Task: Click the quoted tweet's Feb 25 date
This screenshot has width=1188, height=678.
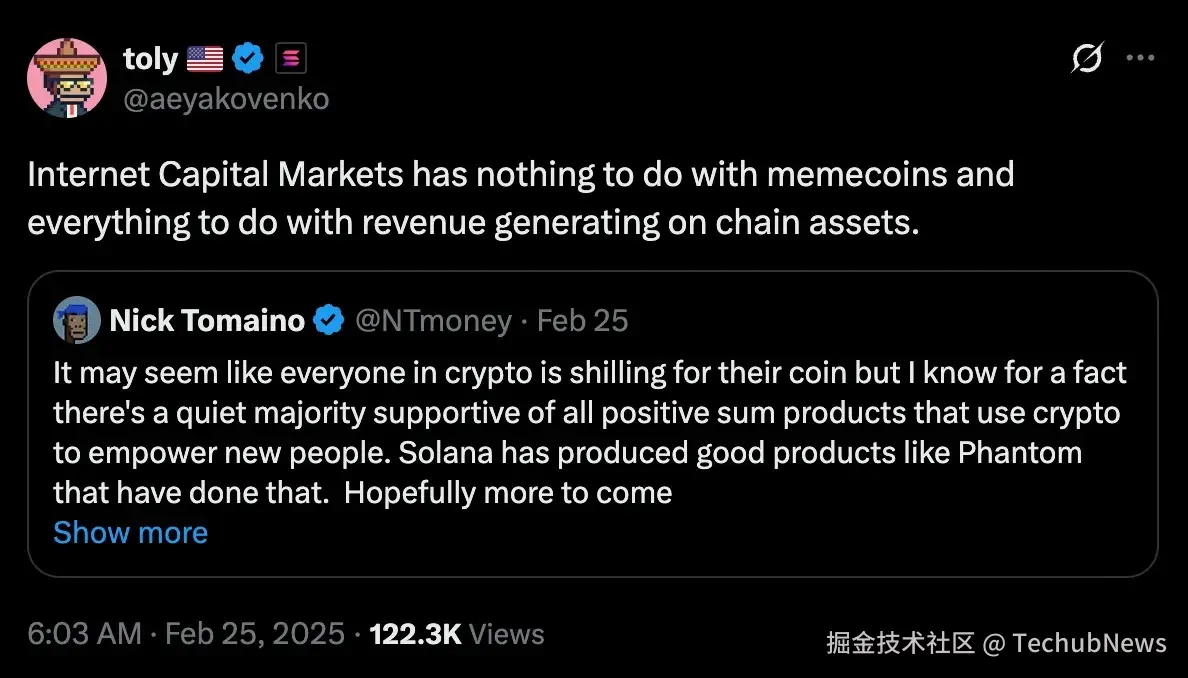Action: 582,320
